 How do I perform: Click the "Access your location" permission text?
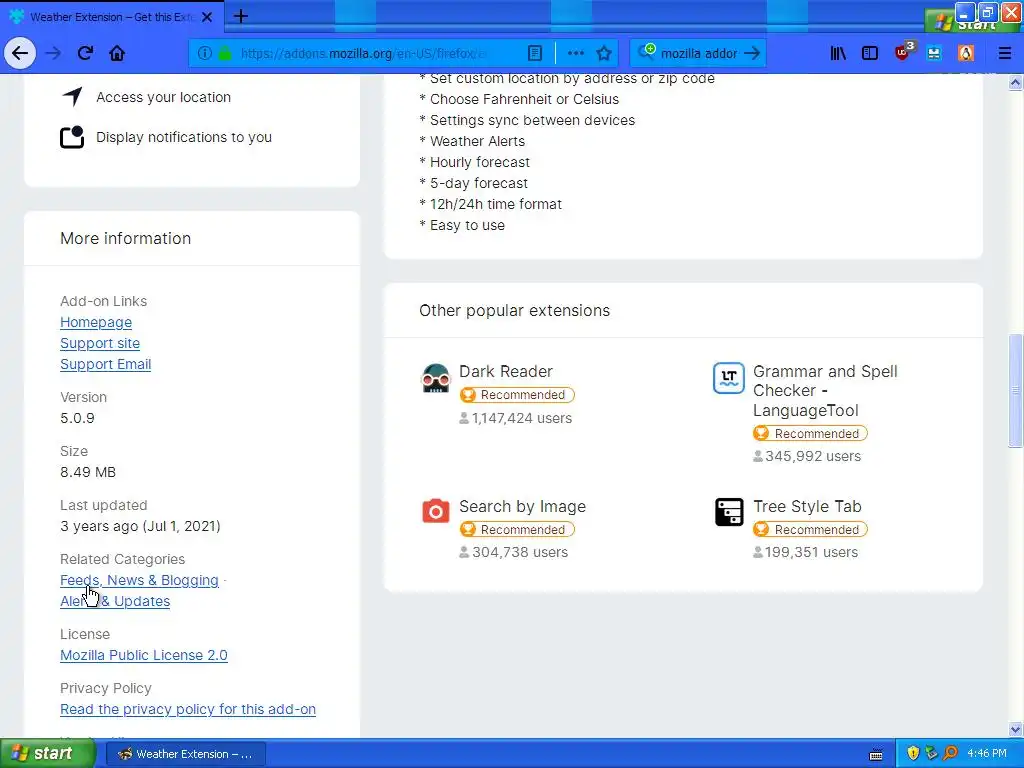click(x=163, y=97)
